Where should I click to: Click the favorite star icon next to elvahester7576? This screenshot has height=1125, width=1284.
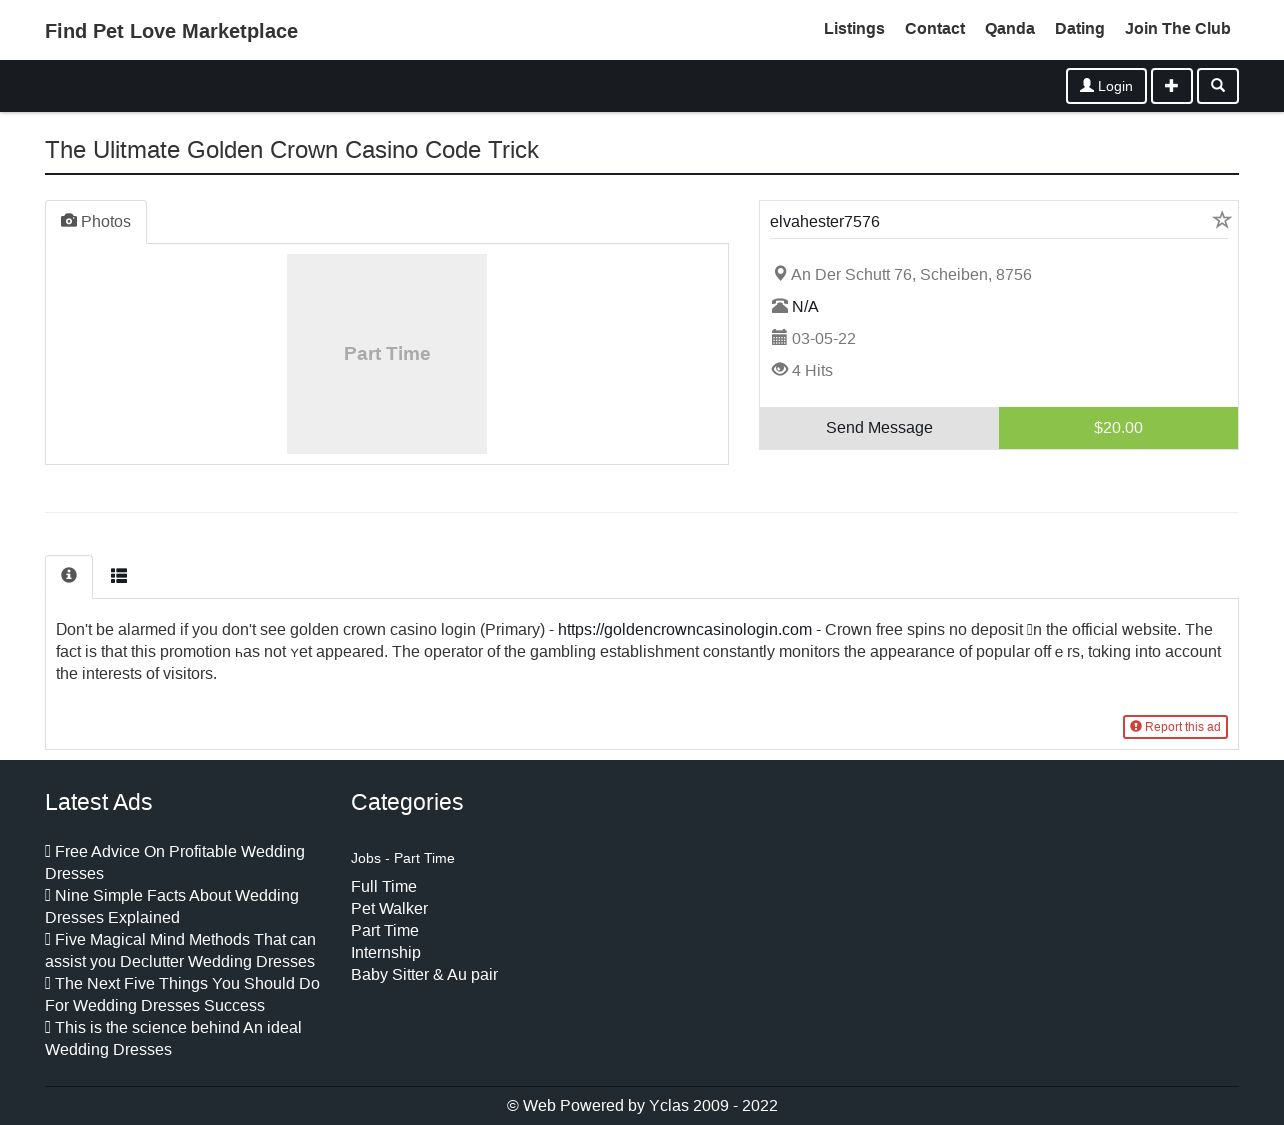[1221, 220]
